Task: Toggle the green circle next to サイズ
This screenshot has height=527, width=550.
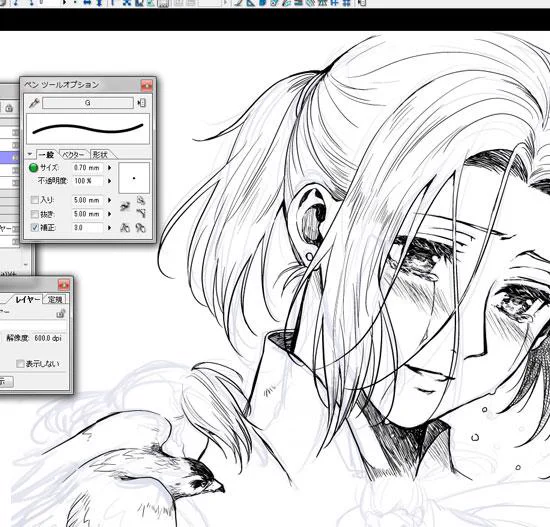Action: [x=33, y=168]
